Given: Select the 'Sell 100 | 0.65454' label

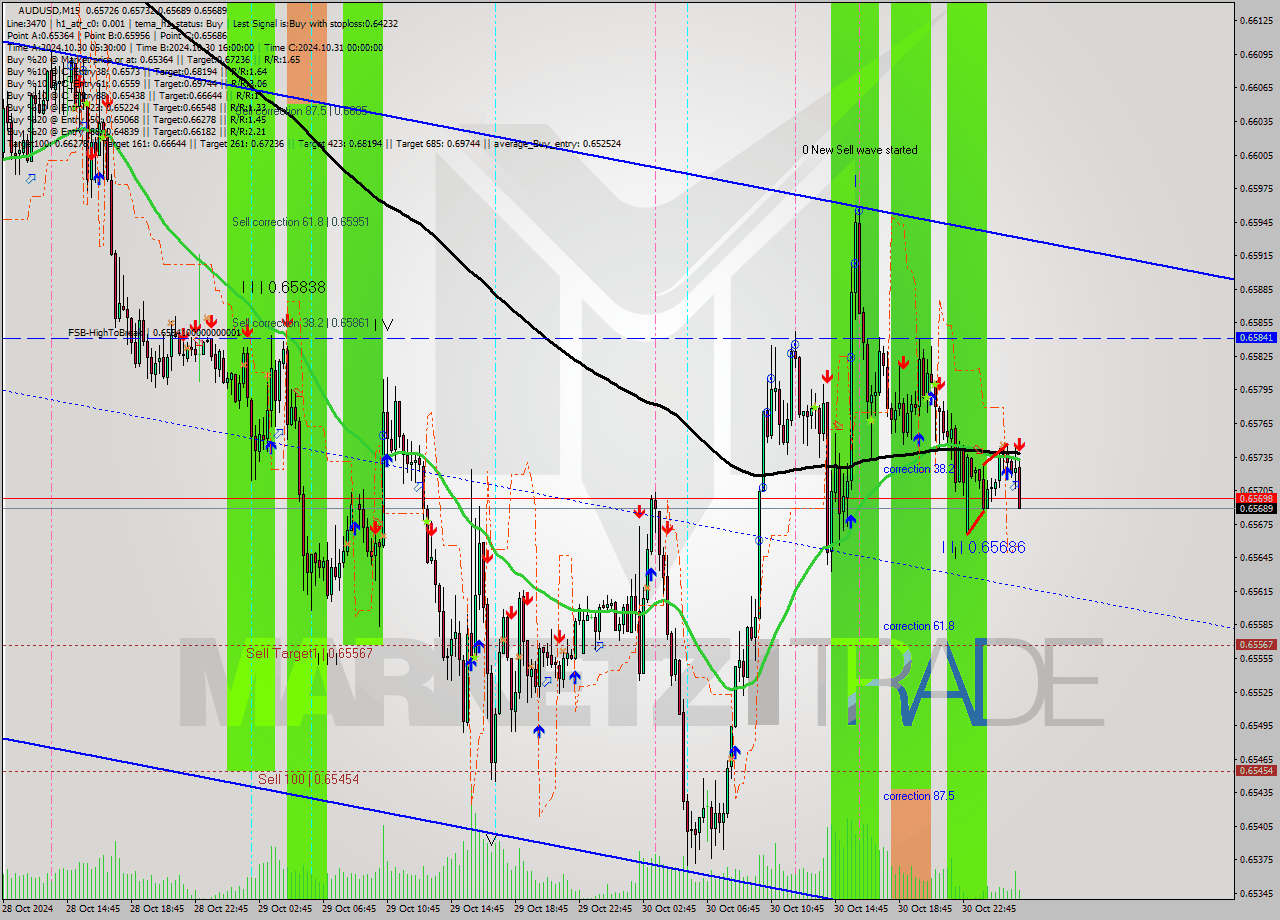Looking at the screenshot, I should pyautogui.click(x=308, y=778).
